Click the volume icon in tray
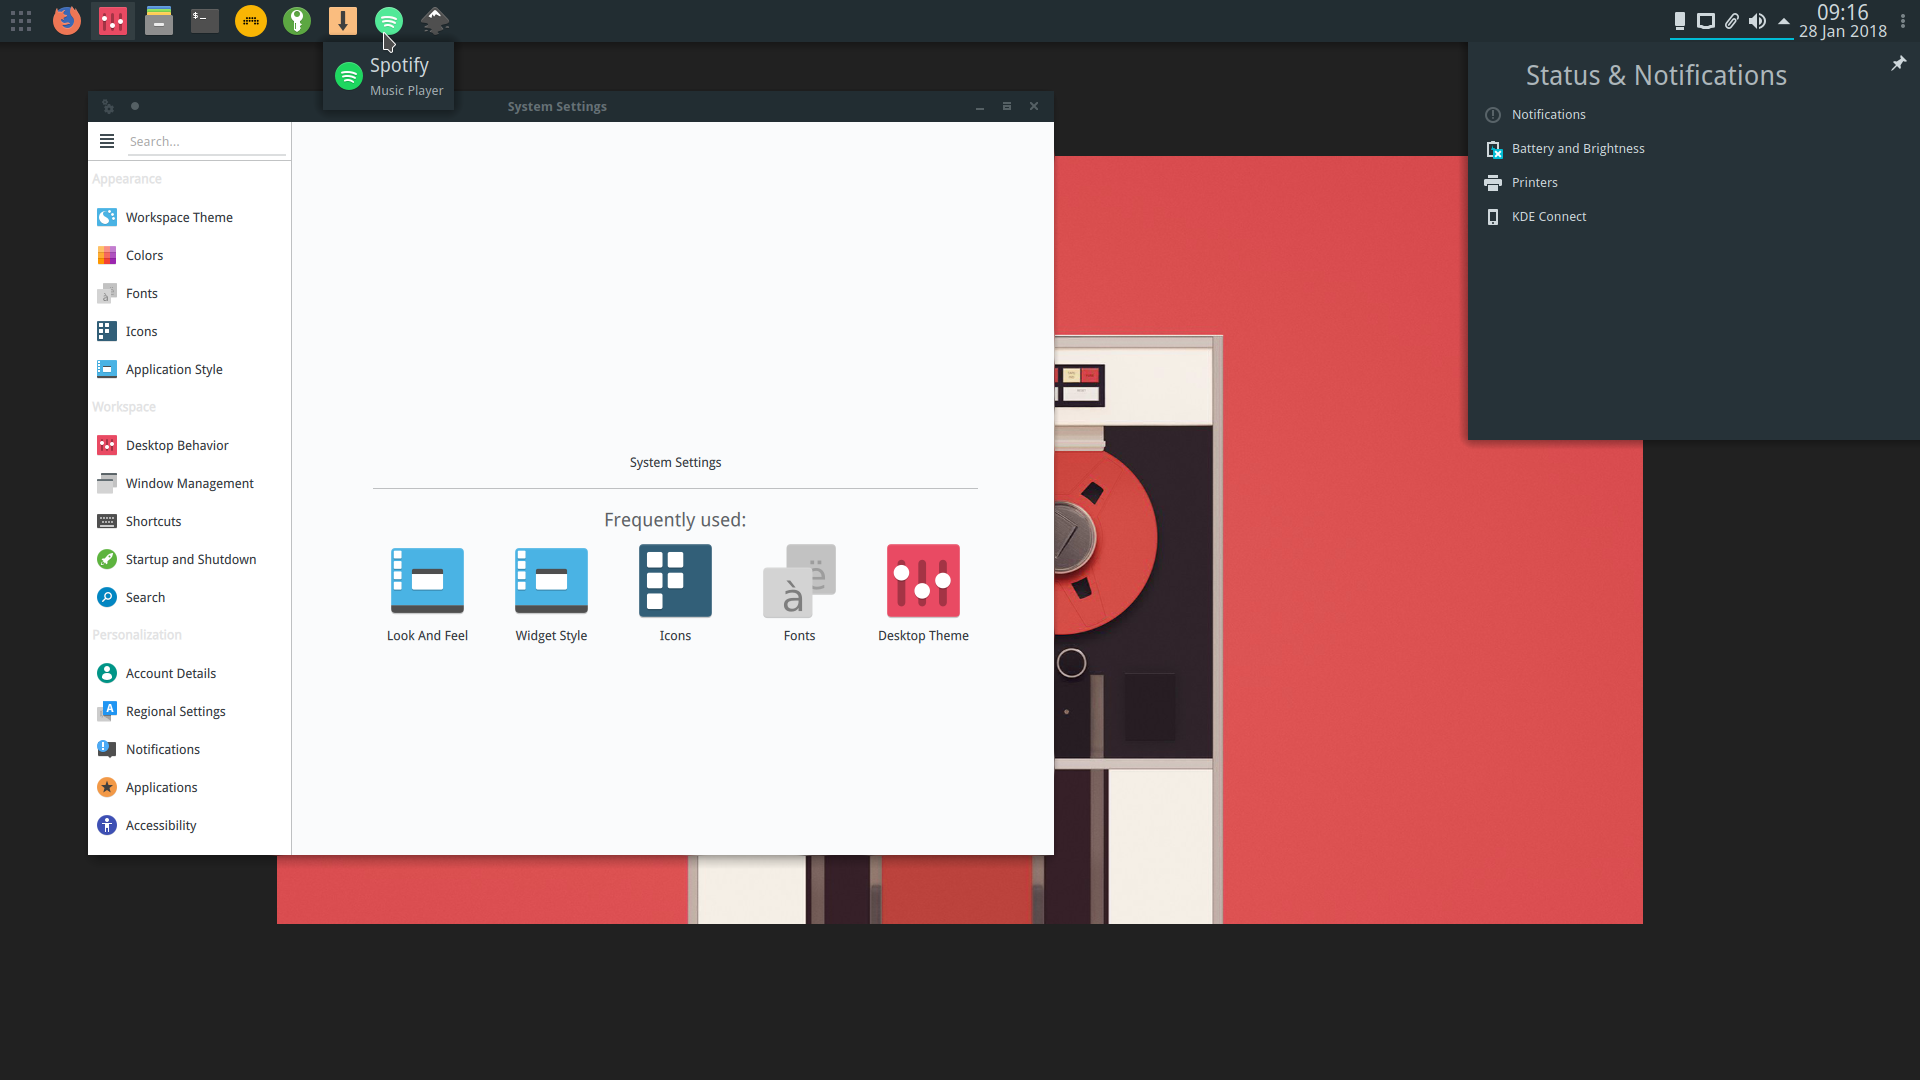The width and height of the screenshot is (1920, 1080). point(1757,20)
